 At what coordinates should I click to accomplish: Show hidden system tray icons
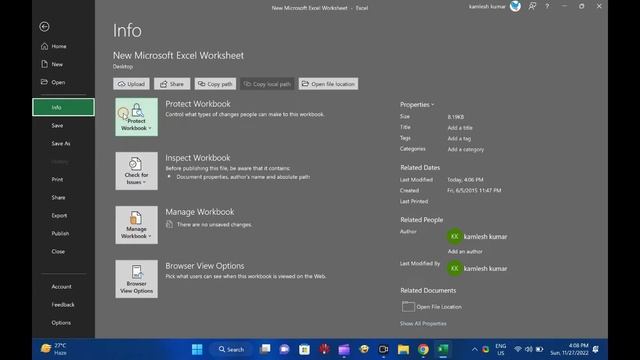(x=474, y=349)
